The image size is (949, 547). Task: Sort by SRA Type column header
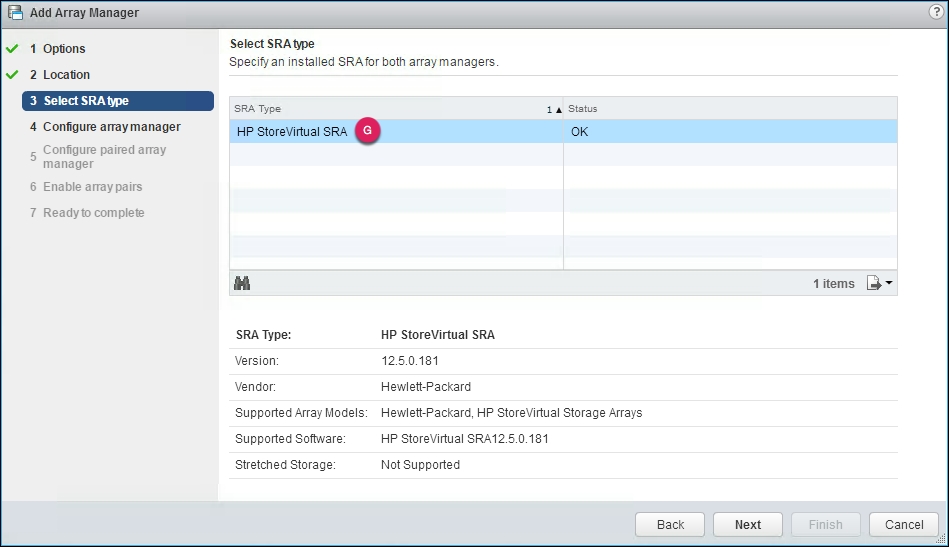[x=396, y=108]
